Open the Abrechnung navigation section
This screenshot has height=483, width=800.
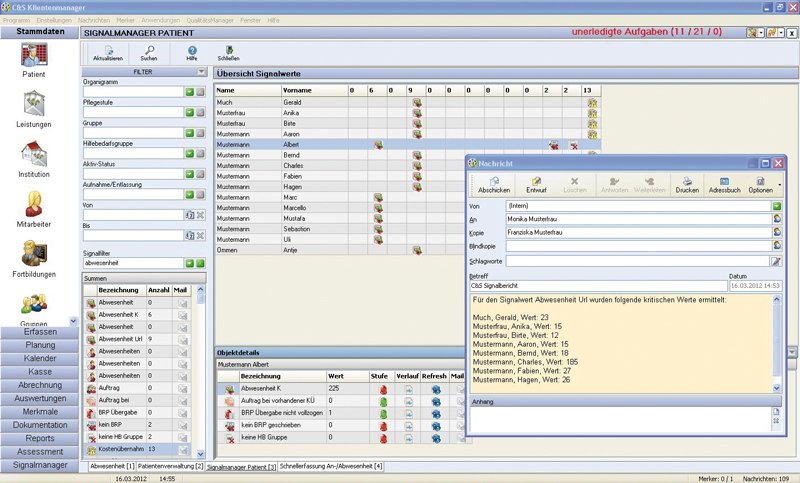pos(40,385)
